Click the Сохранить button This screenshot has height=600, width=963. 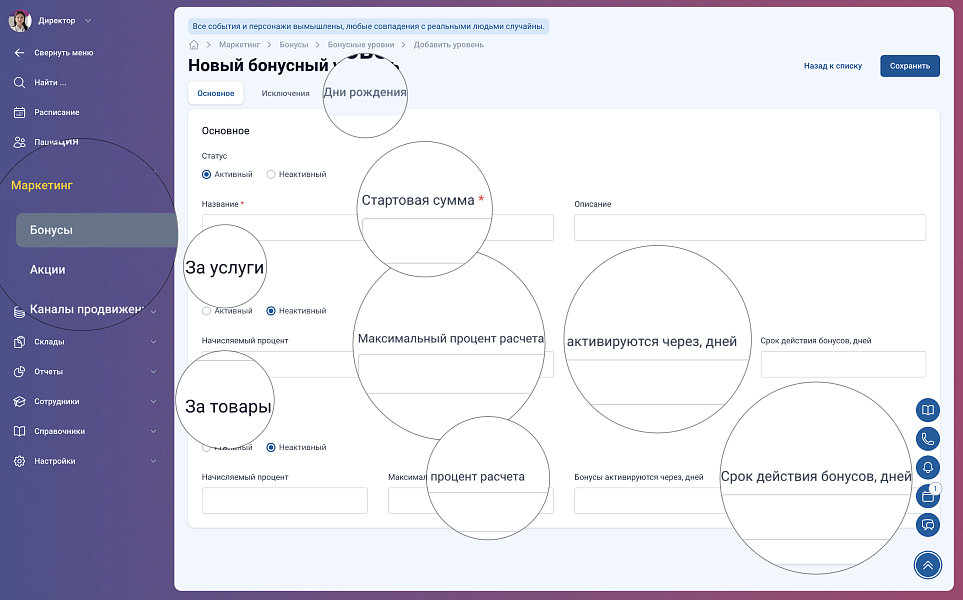909,66
